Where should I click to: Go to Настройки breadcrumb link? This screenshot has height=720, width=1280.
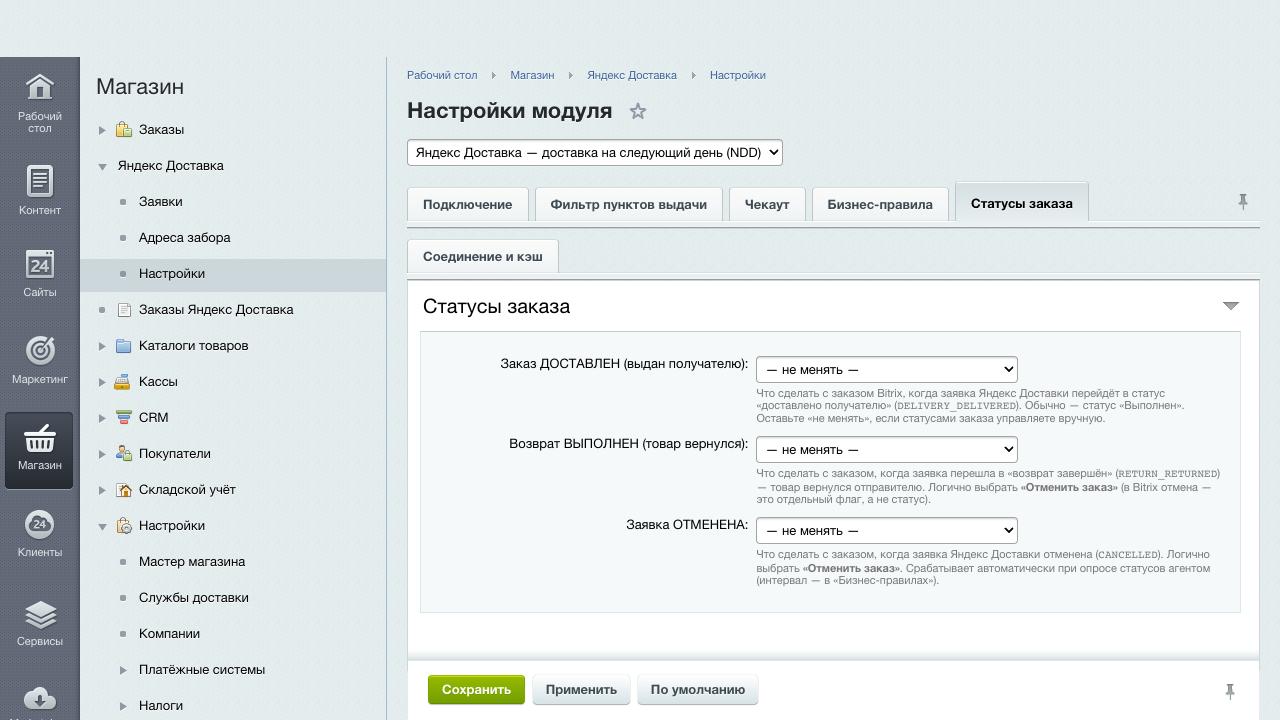(738, 75)
